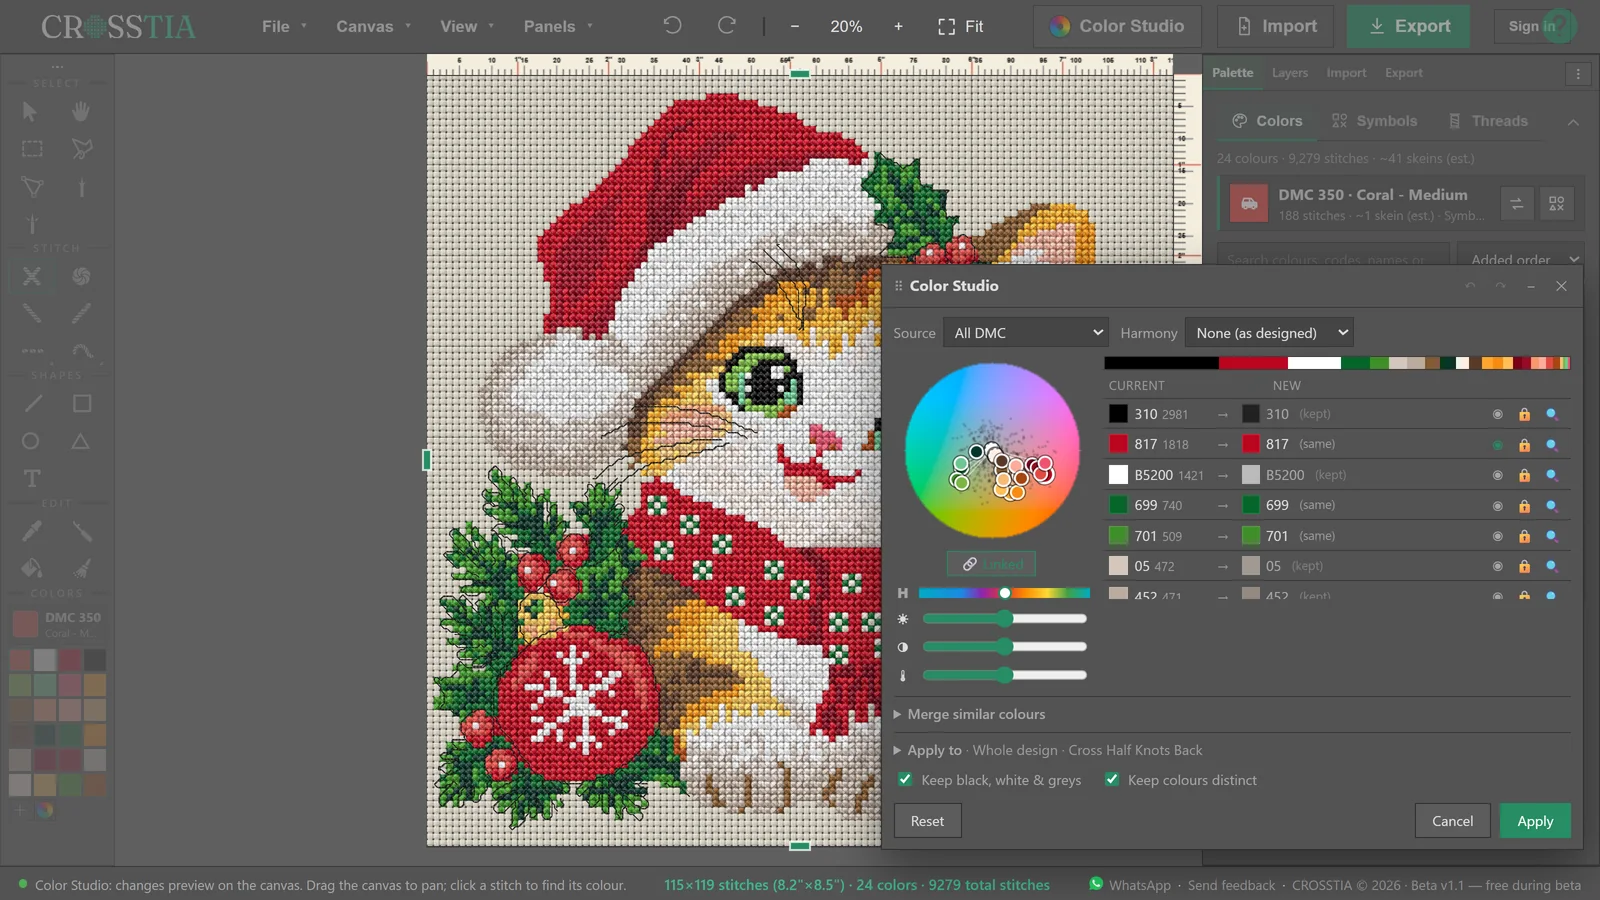Click the Undo arrow in the top toolbar

(672, 26)
